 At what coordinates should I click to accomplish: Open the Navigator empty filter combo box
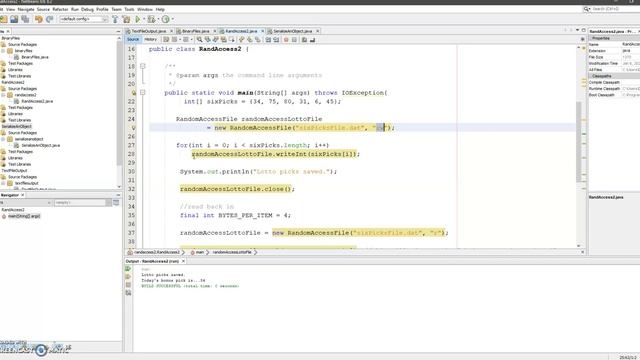(x=83, y=202)
